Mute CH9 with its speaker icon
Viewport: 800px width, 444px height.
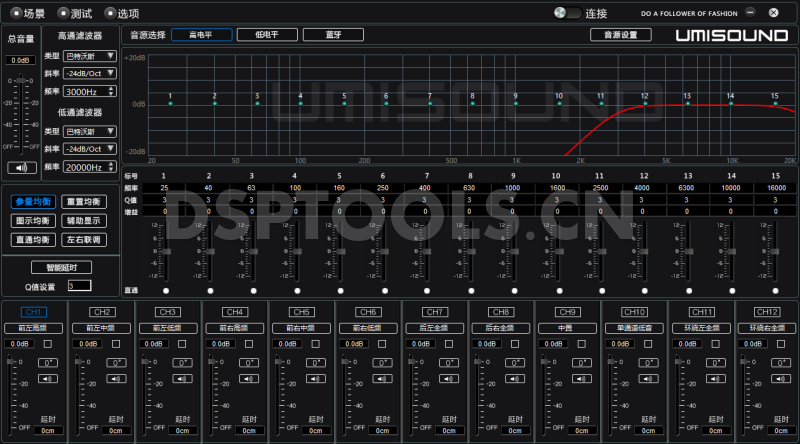click(x=582, y=379)
